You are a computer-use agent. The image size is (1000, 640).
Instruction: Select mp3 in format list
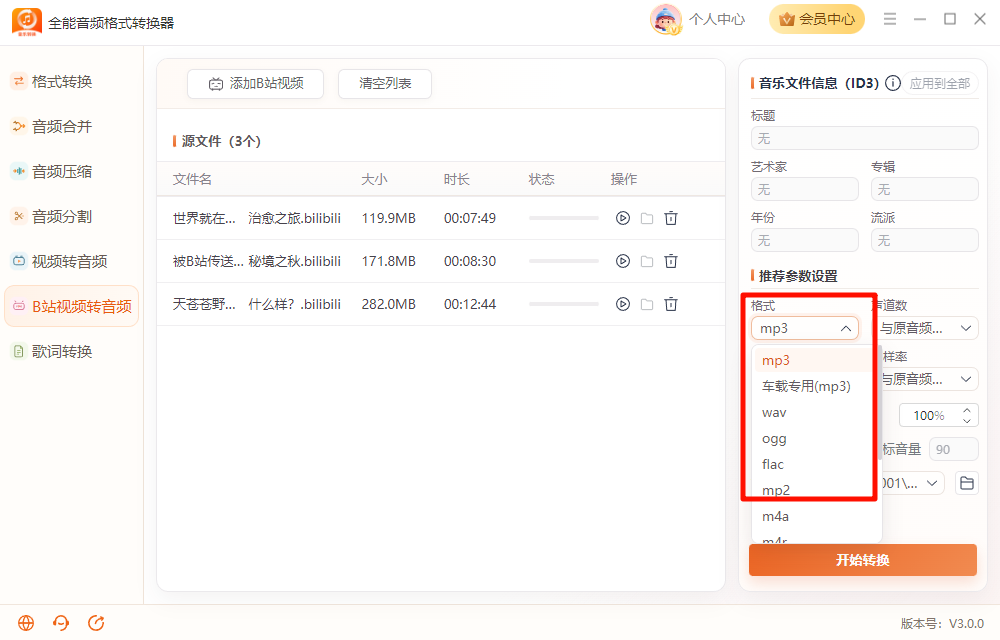tap(812, 360)
